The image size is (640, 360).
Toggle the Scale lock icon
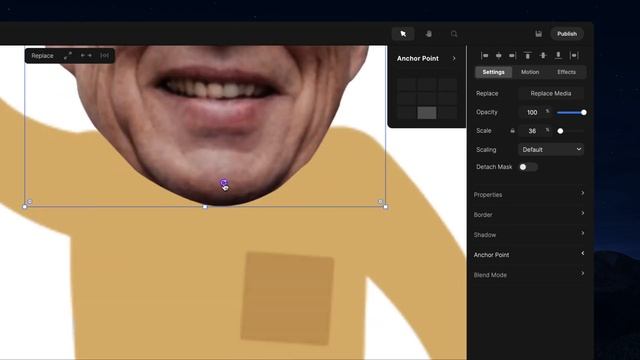(x=512, y=131)
